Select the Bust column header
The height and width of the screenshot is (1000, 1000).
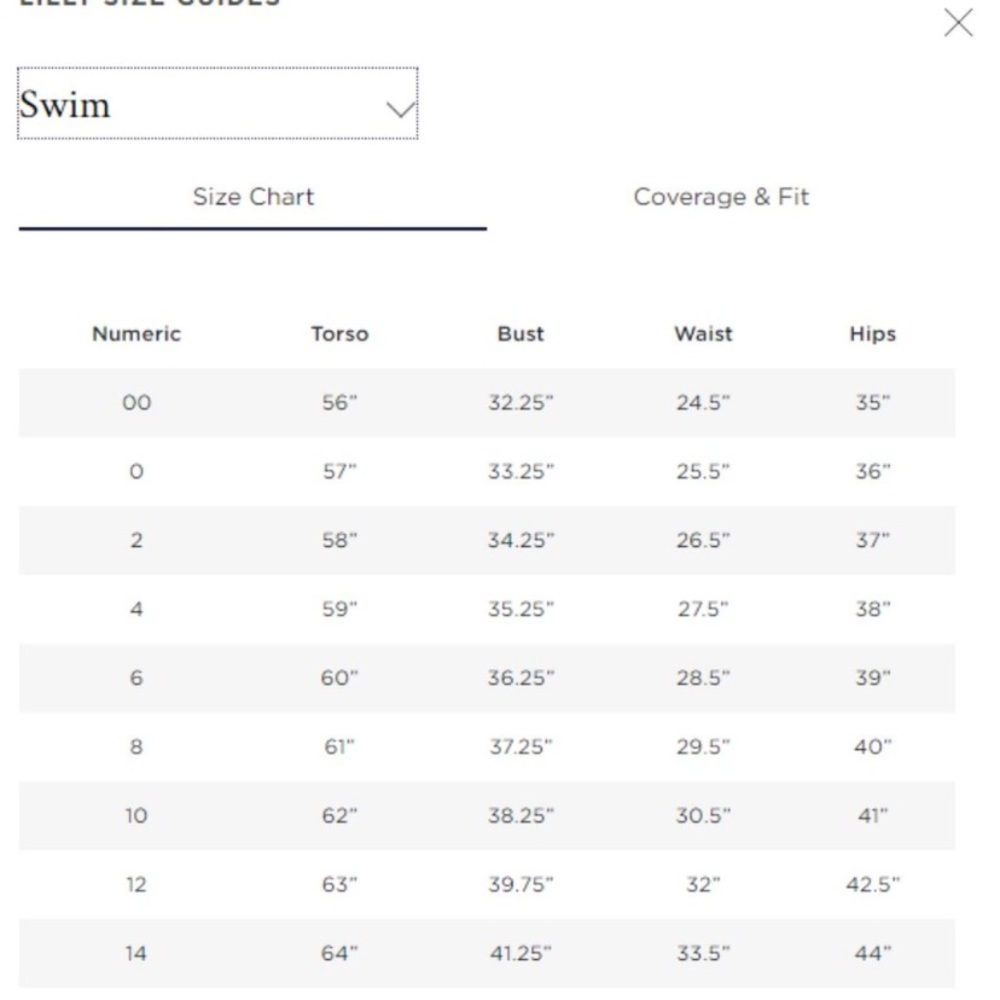click(x=520, y=334)
